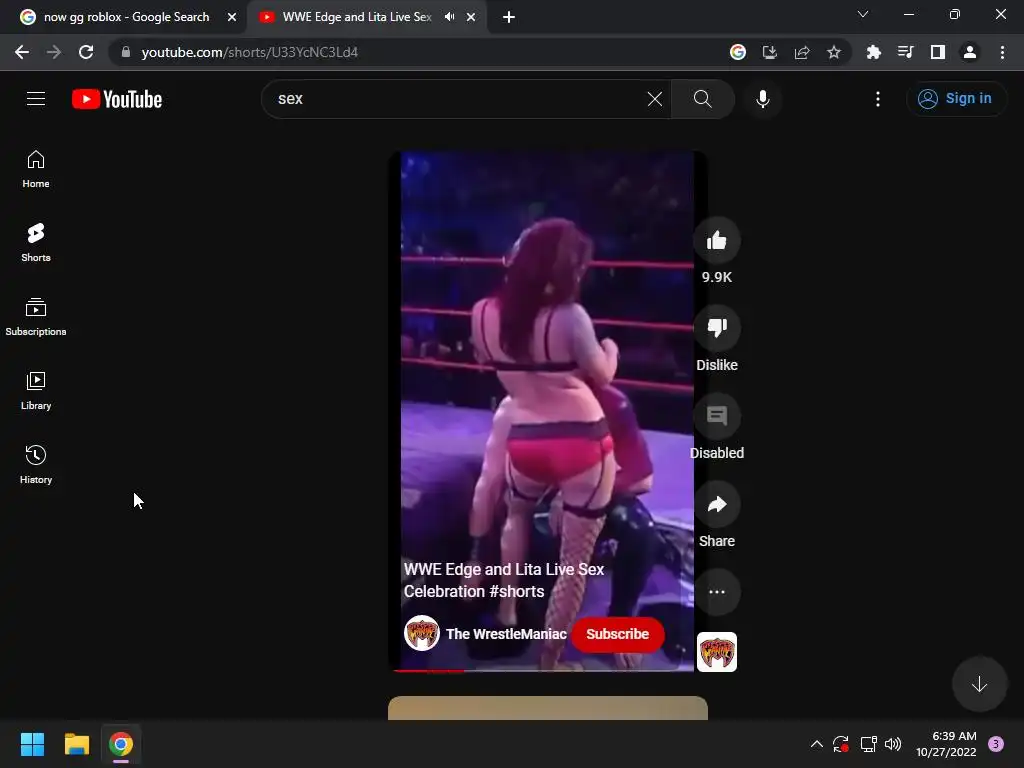
Task: Go to next short with down arrow
Action: click(x=979, y=684)
